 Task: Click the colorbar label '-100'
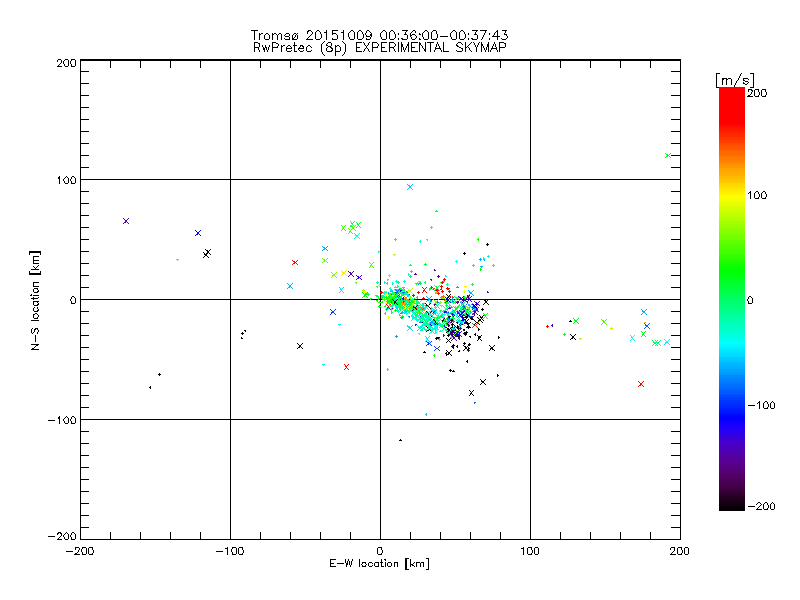pyautogui.click(x=761, y=405)
